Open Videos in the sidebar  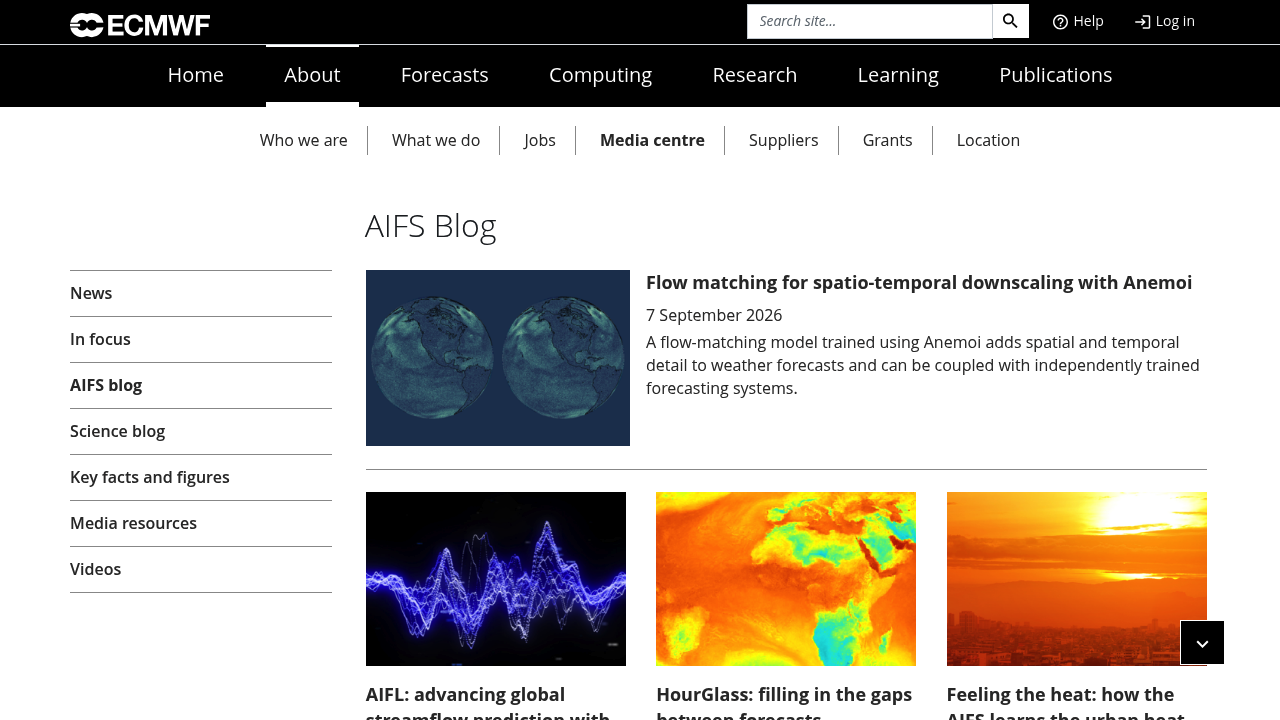tap(201, 569)
